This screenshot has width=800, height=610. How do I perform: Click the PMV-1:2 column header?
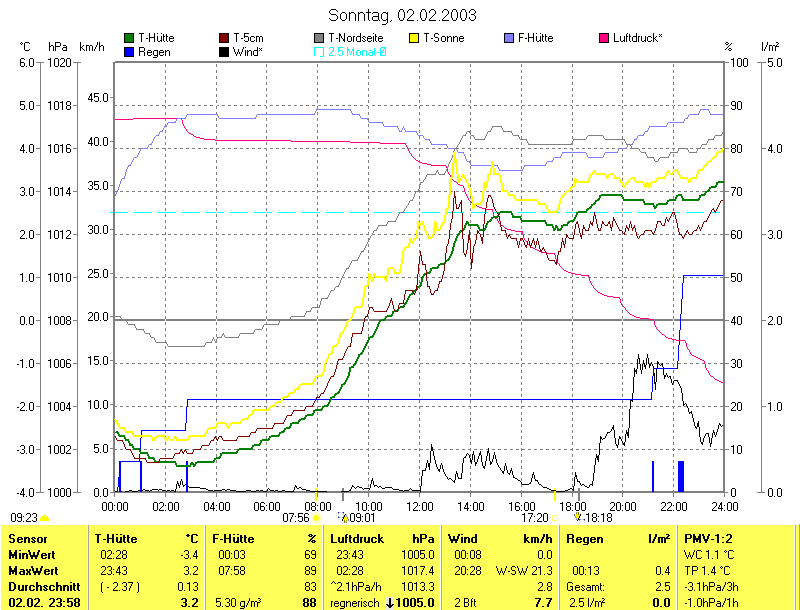[709, 539]
